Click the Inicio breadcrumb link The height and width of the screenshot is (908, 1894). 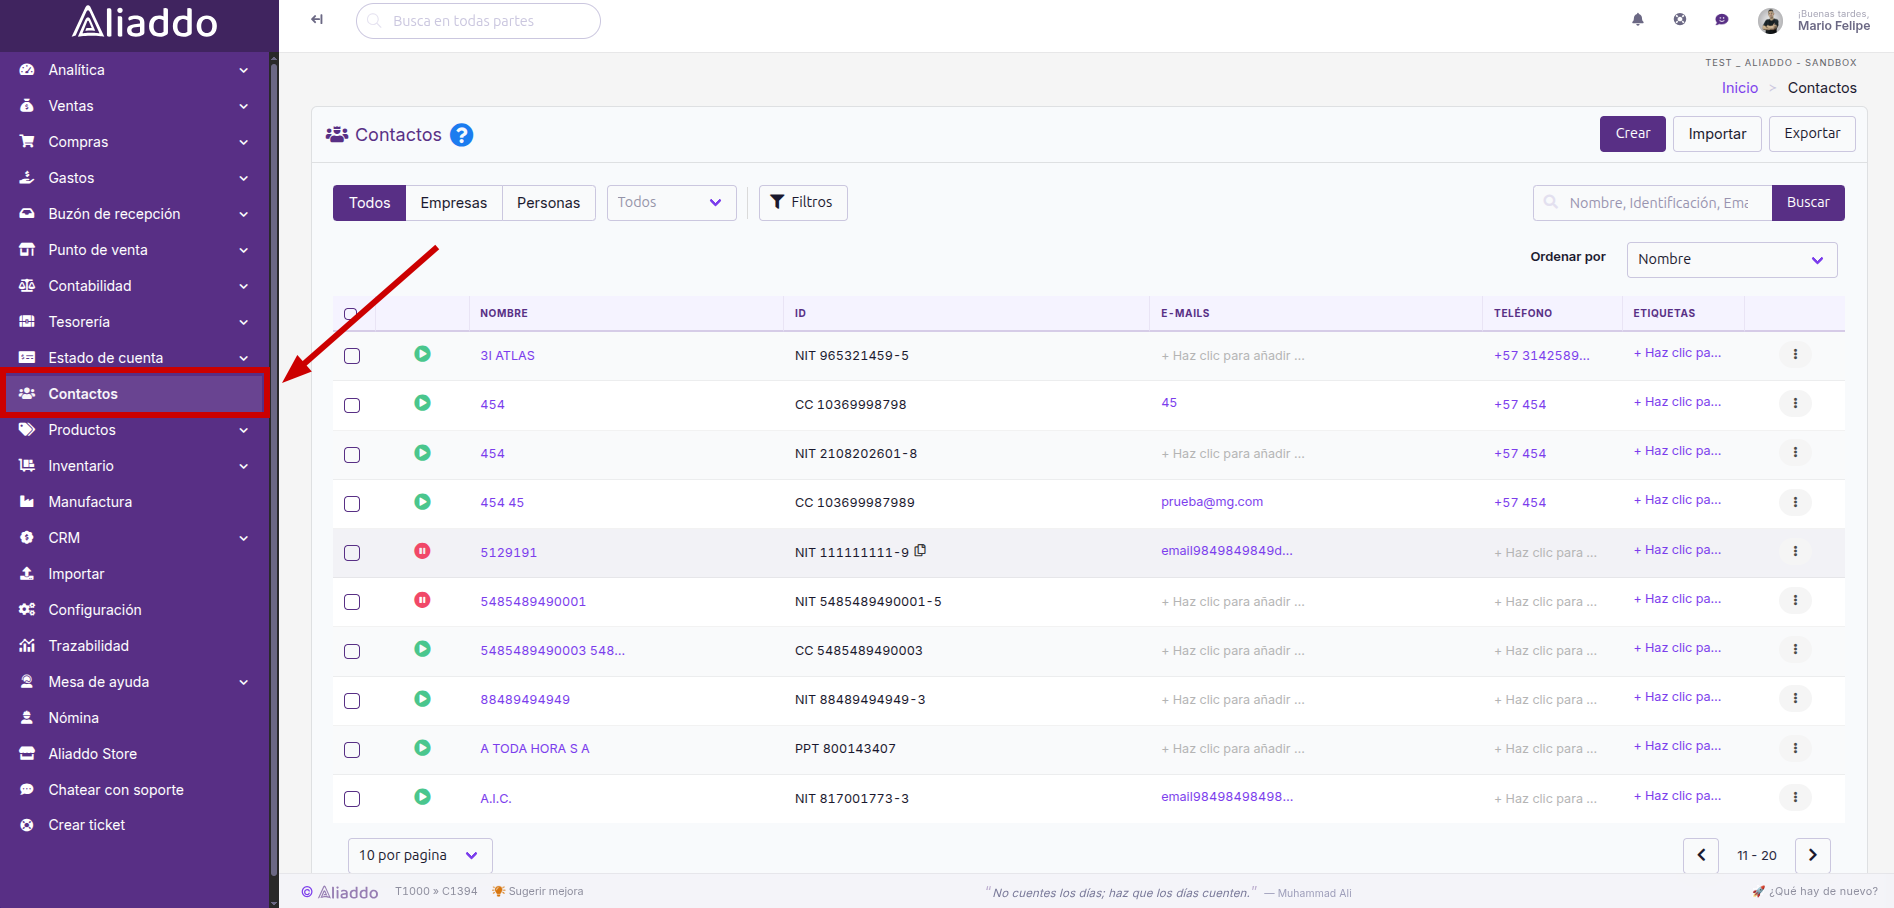(1740, 88)
